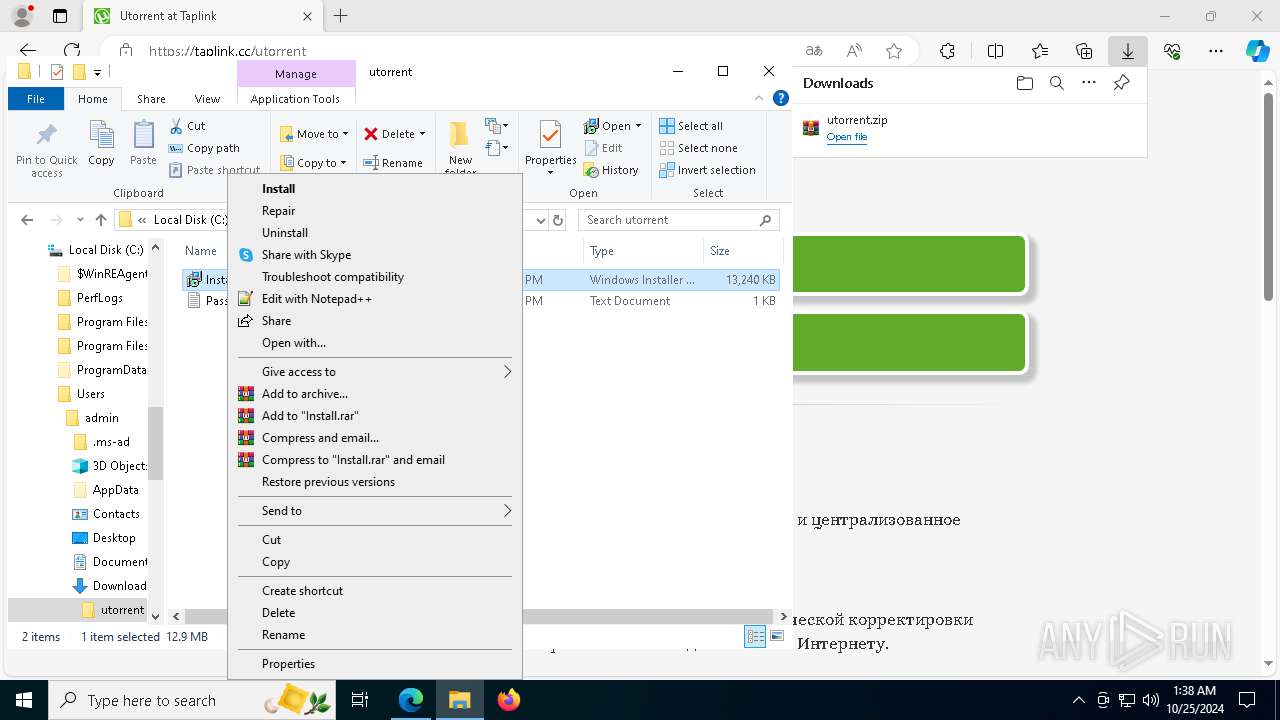Open downloads folder icon in Edge
The height and width of the screenshot is (720, 1280).
pyautogui.click(x=1024, y=83)
